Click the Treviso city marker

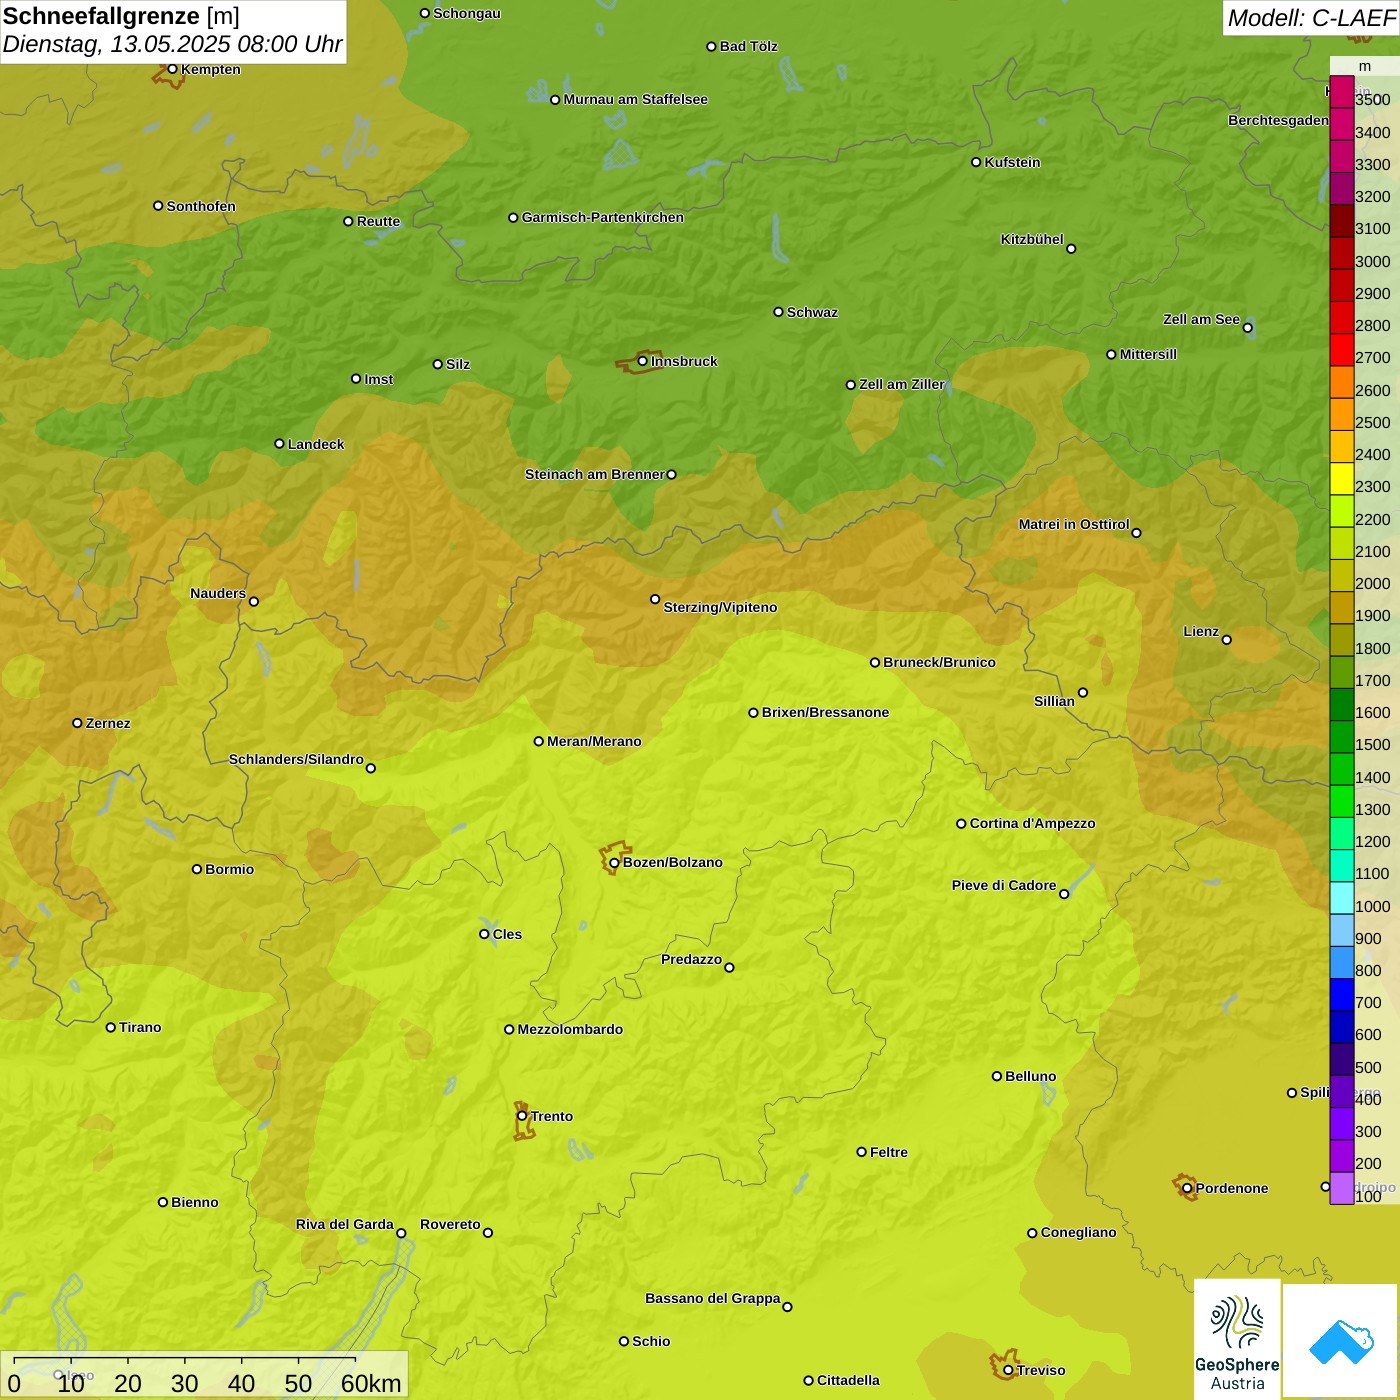point(1008,1370)
